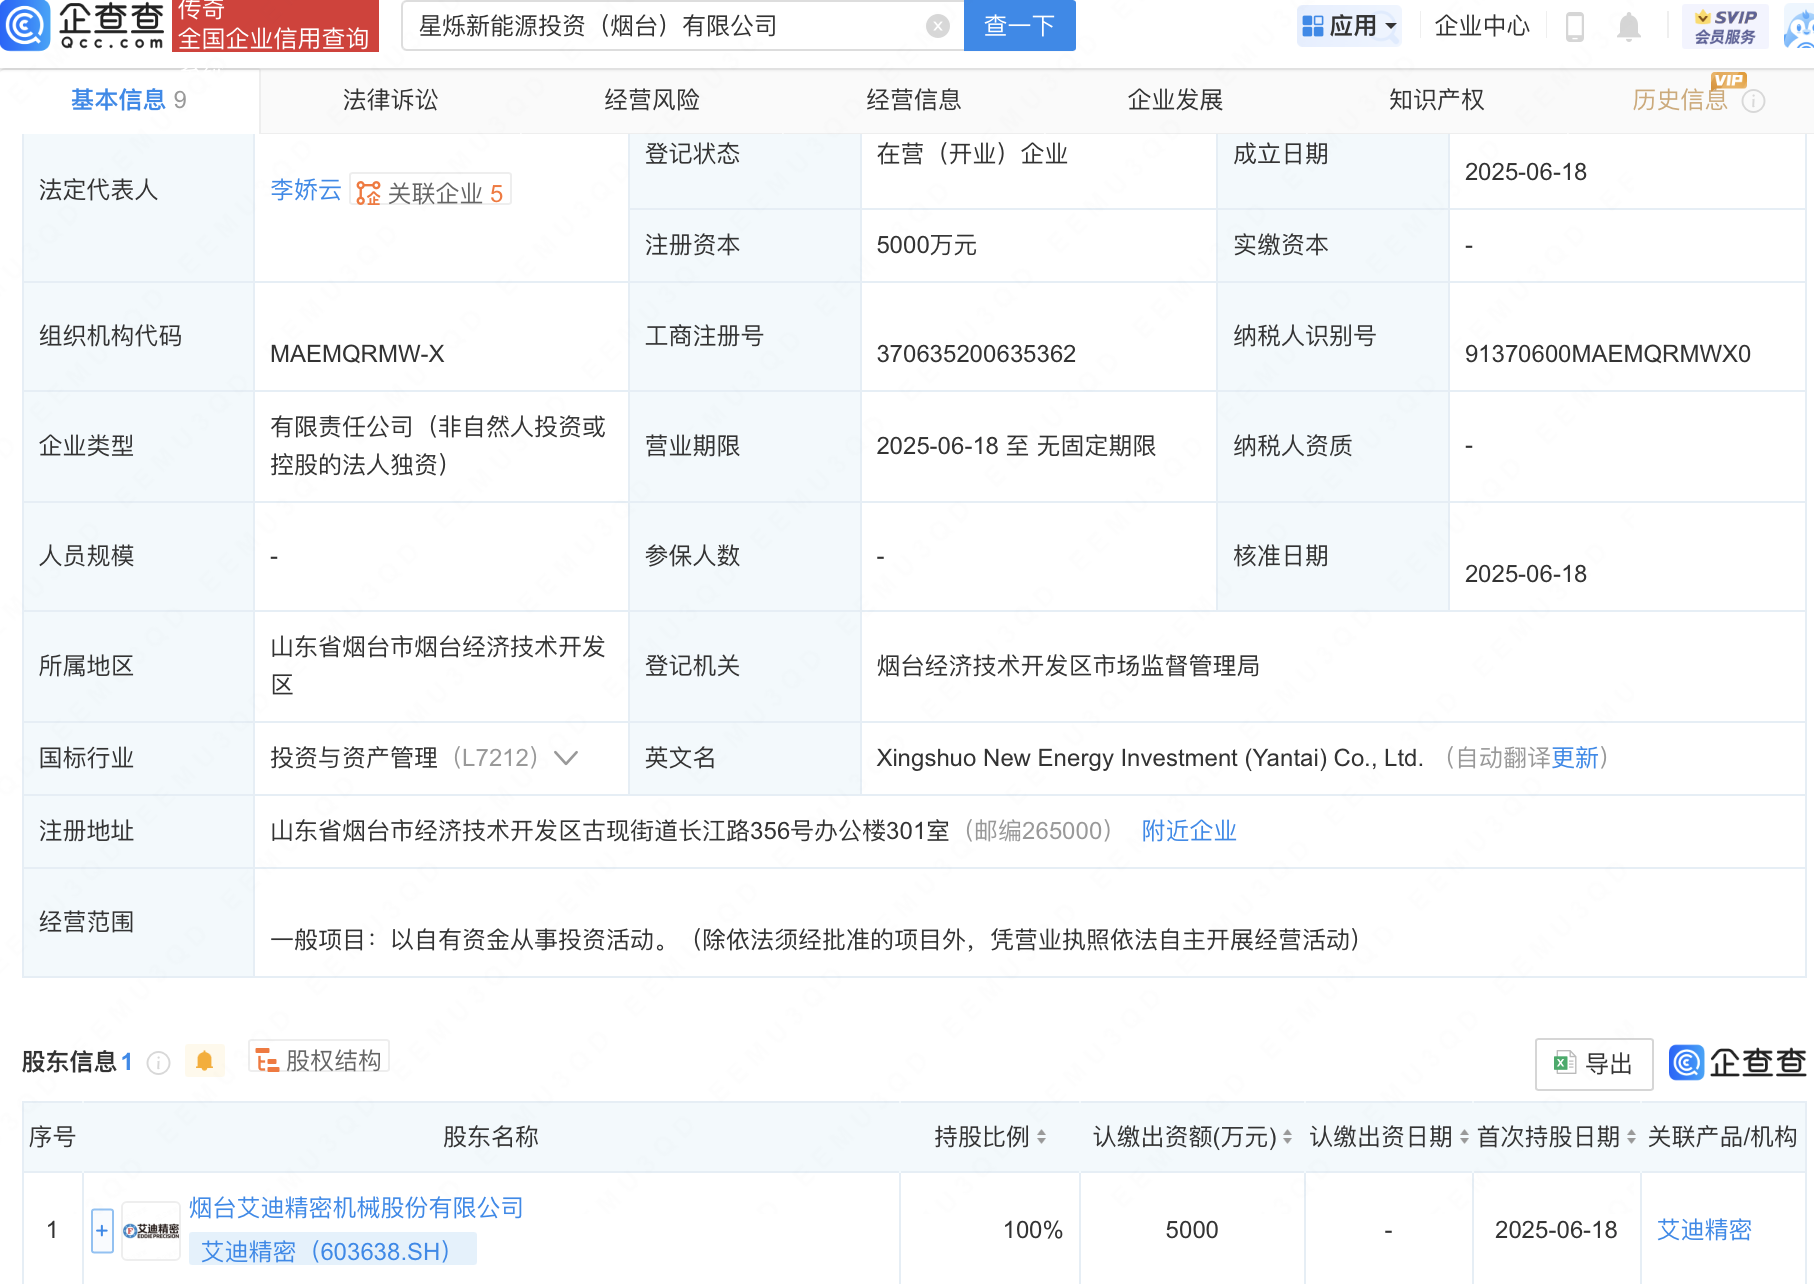
Task: Open legal representative 李娇云 profile
Action: (306, 190)
